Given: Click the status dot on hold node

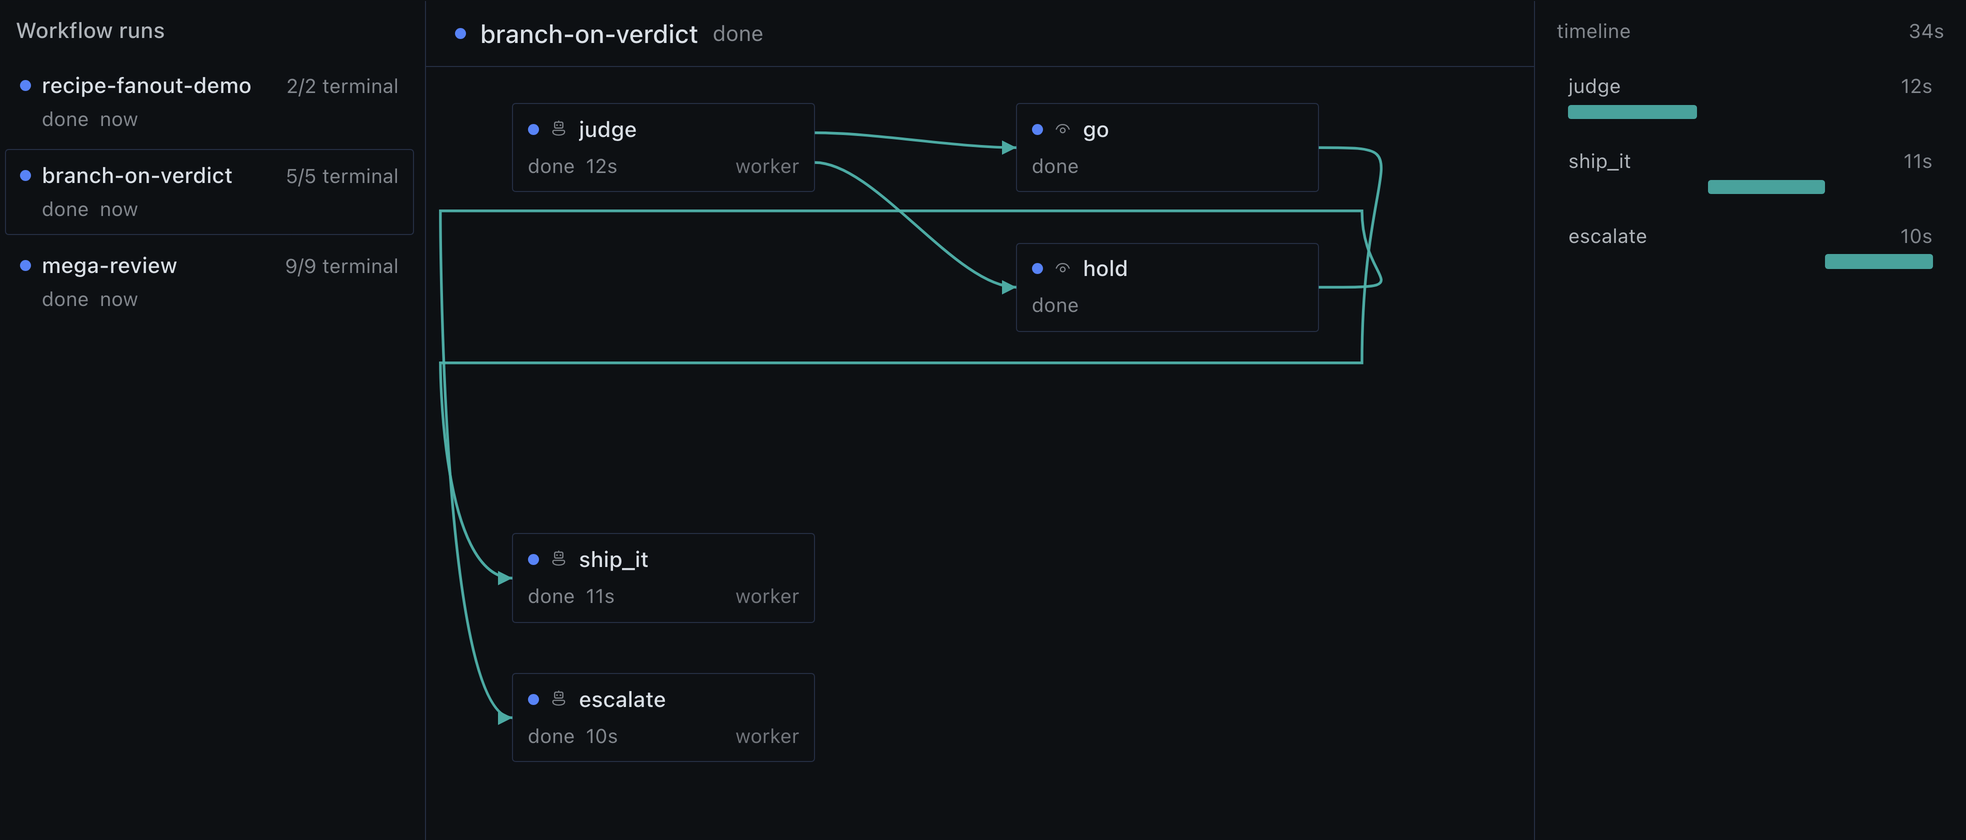Looking at the screenshot, I should 1037,269.
